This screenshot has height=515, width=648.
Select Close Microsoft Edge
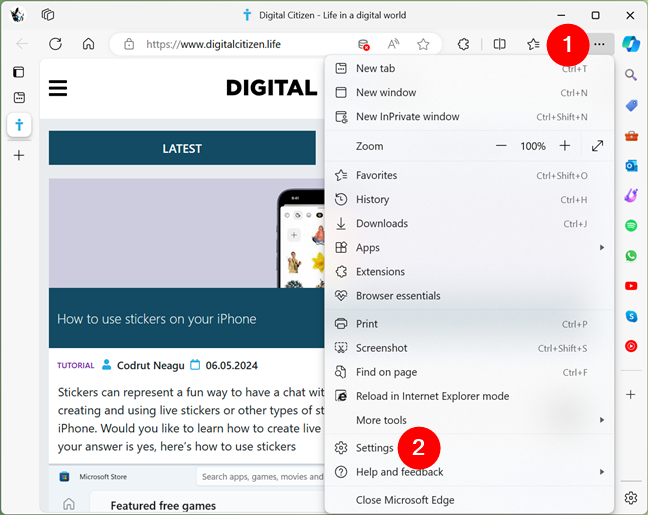[x=469, y=500]
